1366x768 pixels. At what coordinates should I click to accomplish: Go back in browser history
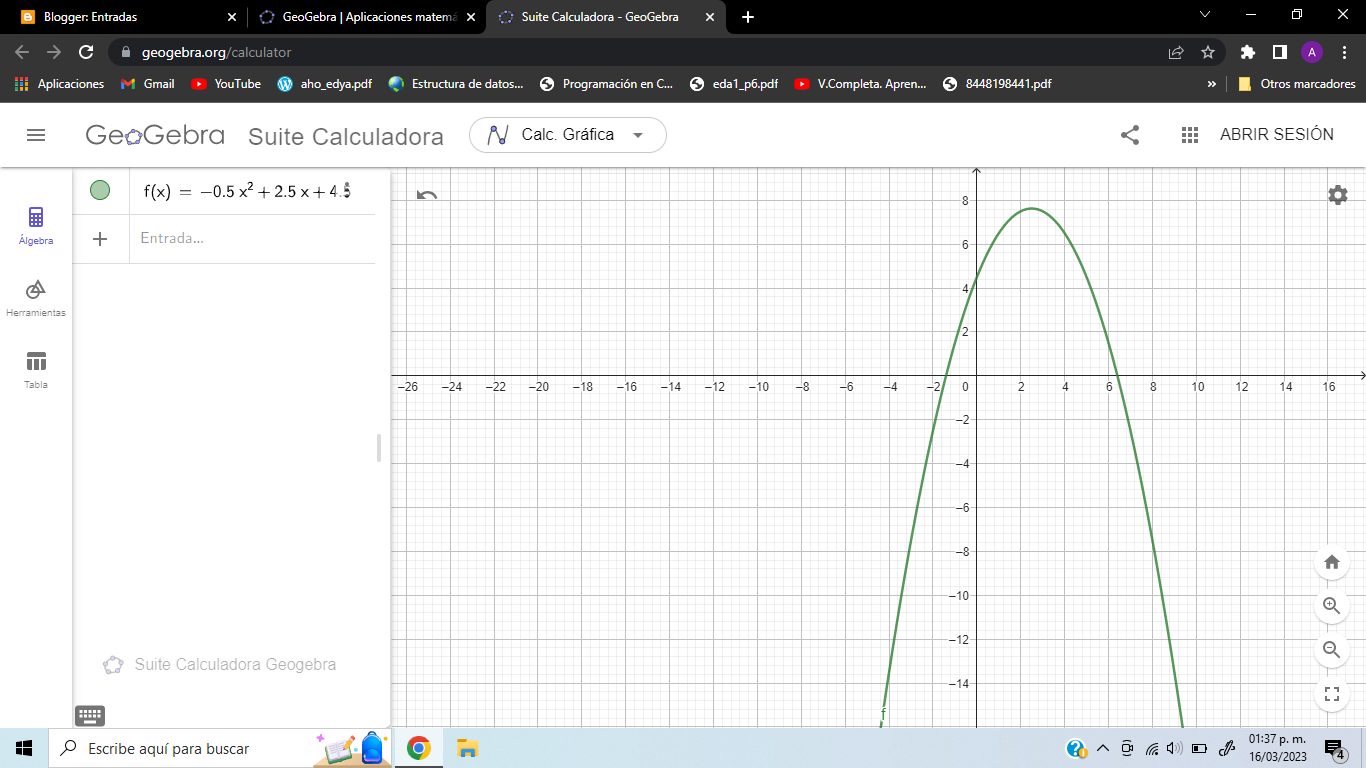(x=22, y=52)
